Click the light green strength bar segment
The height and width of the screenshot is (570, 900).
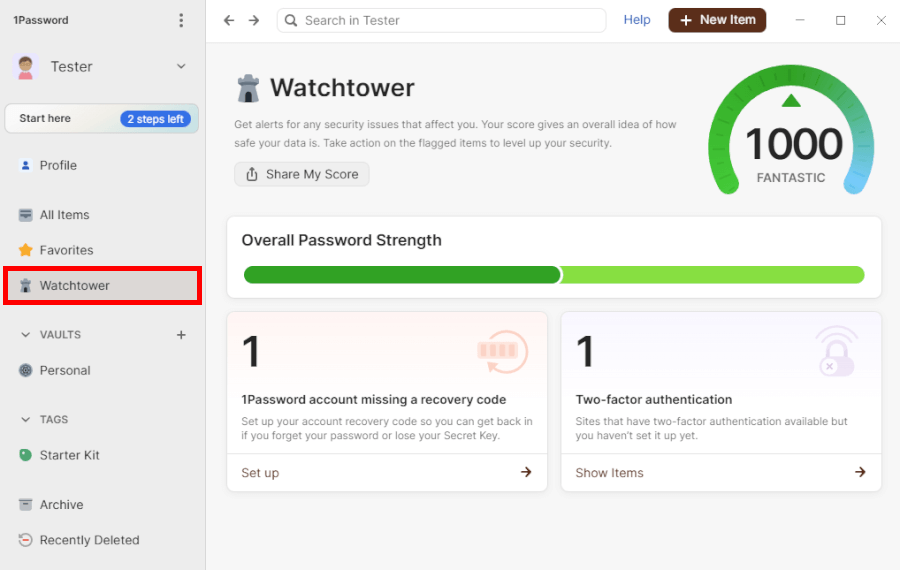coord(712,275)
